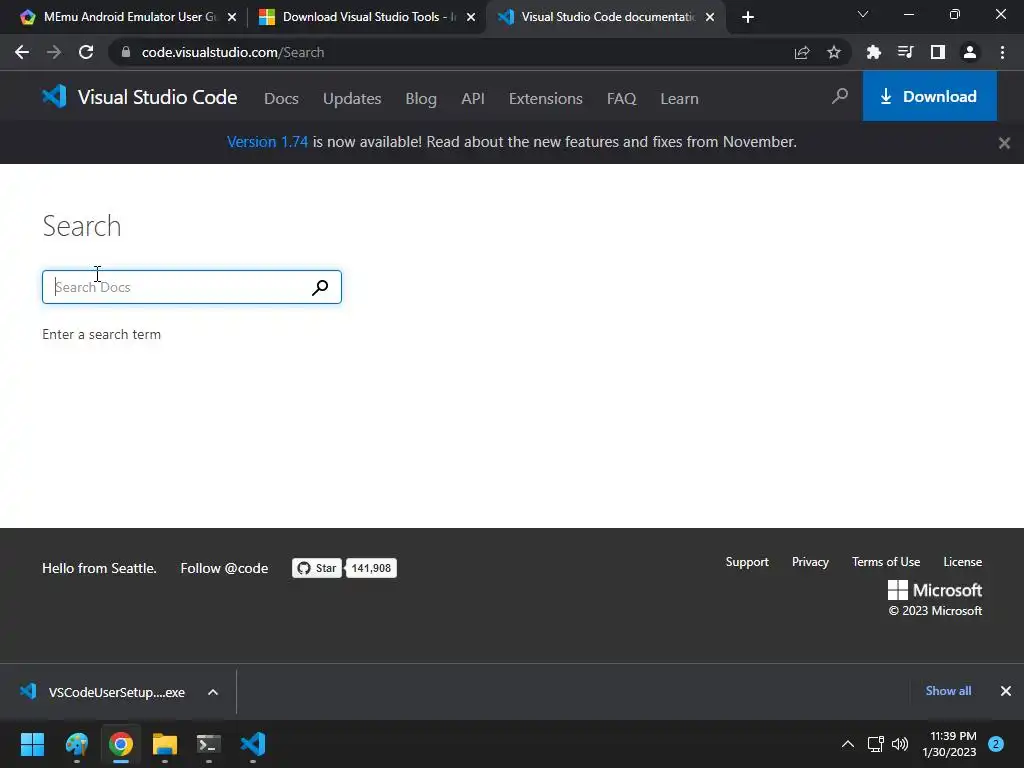Open the Support footer link

click(747, 562)
